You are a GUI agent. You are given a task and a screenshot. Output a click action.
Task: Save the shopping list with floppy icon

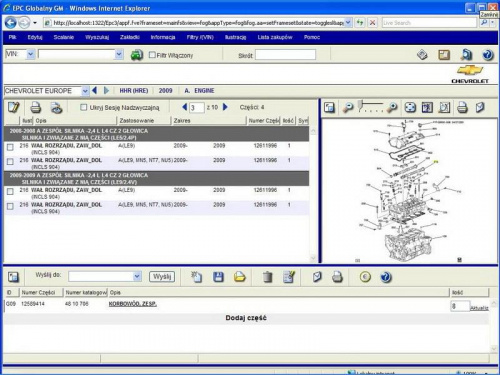[218, 277]
